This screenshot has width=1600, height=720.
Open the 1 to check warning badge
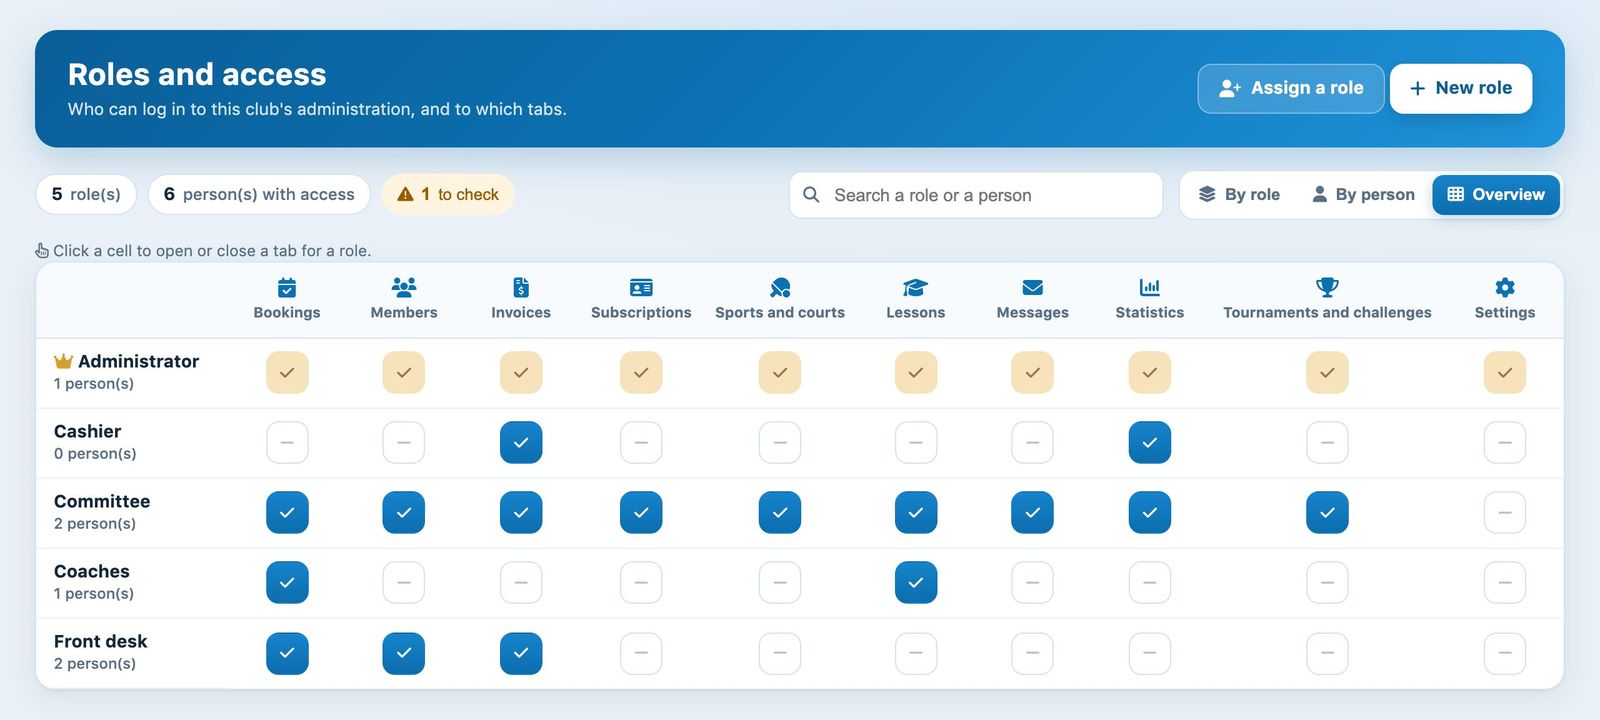click(x=448, y=194)
